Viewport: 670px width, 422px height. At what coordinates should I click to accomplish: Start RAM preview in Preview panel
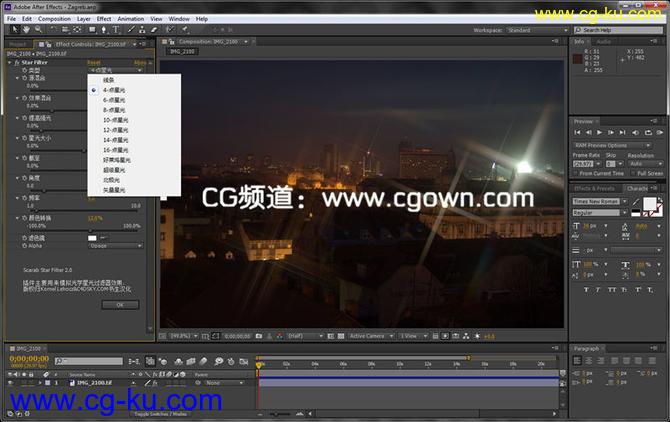point(660,132)
